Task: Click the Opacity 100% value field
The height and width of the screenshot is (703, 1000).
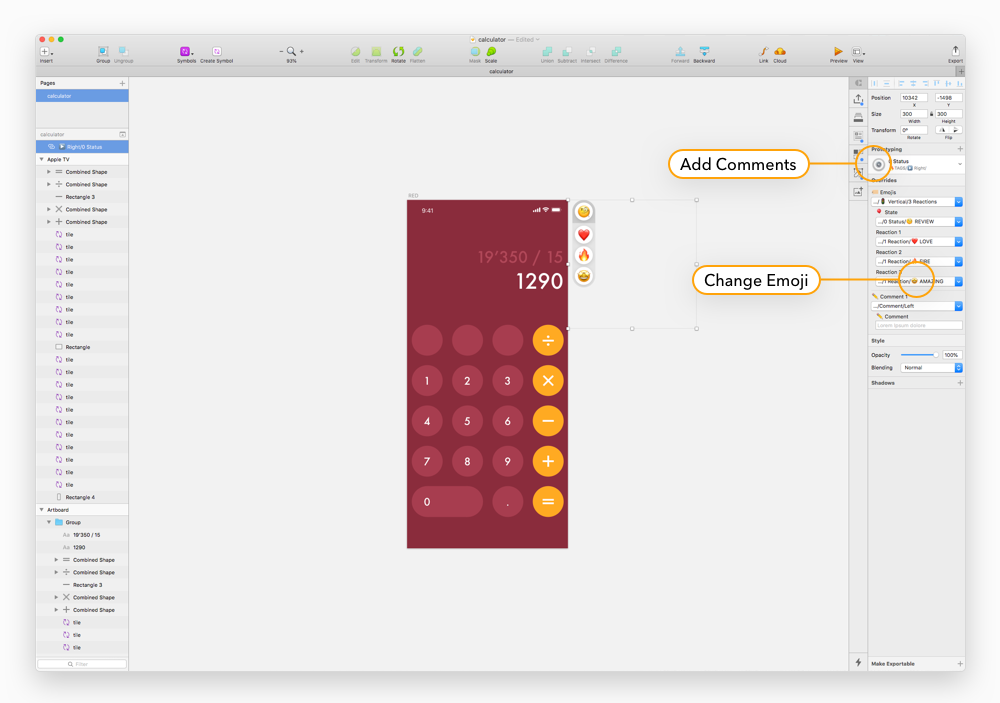Action: (x=952, y=355)
